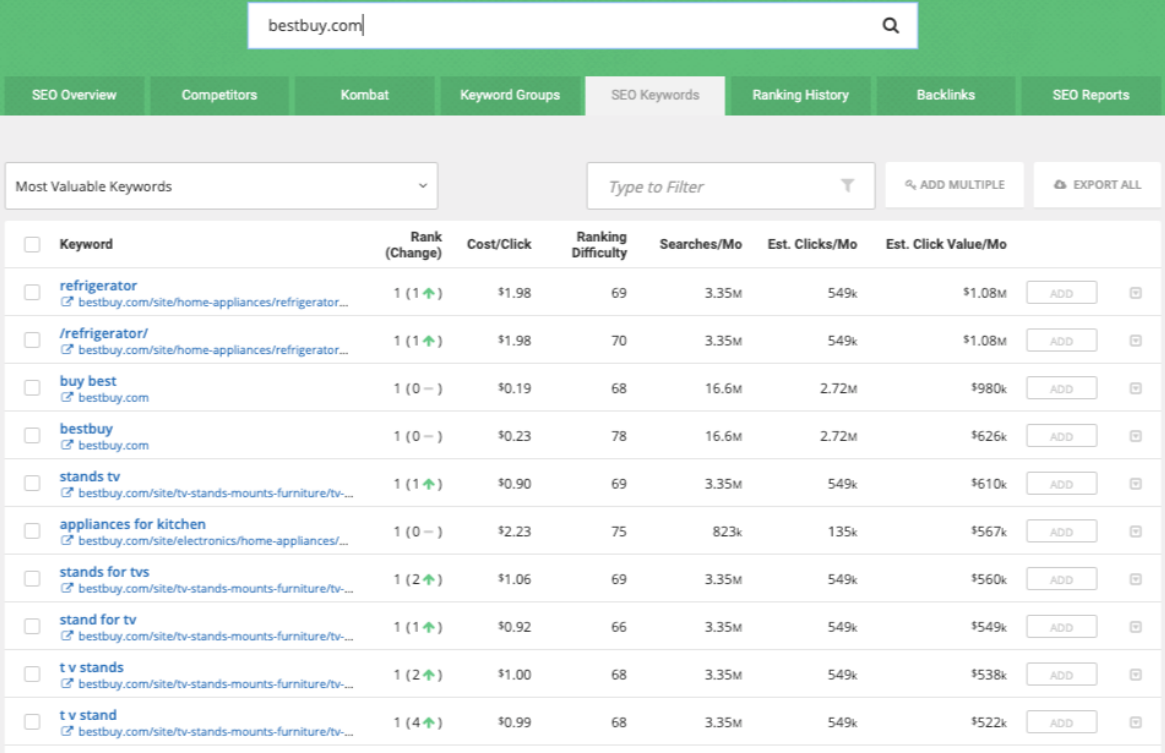Screen dimensions: 1165x753
Task: Open external link icon for stands for tvs
Action: (67, 588)
